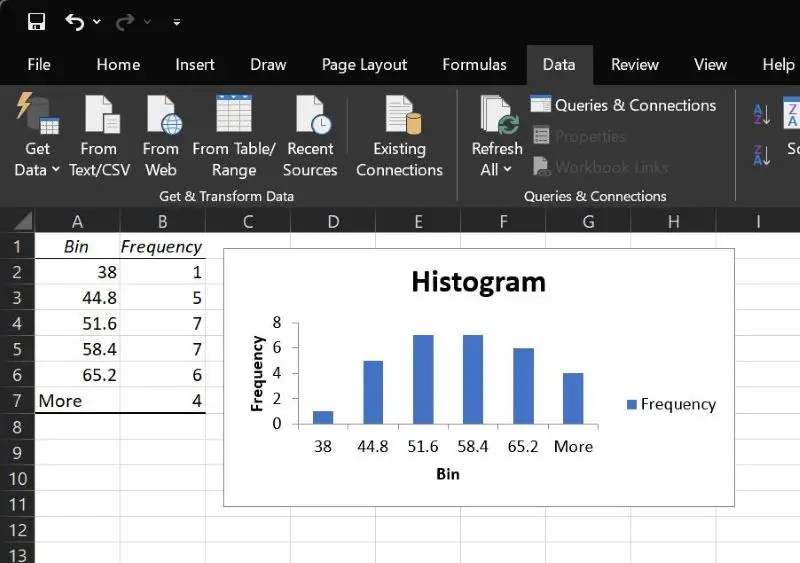Screen dimensions: 800x563
Task: Expand Customize Quick Access Toolbar menu
Action: coord(177,21)
